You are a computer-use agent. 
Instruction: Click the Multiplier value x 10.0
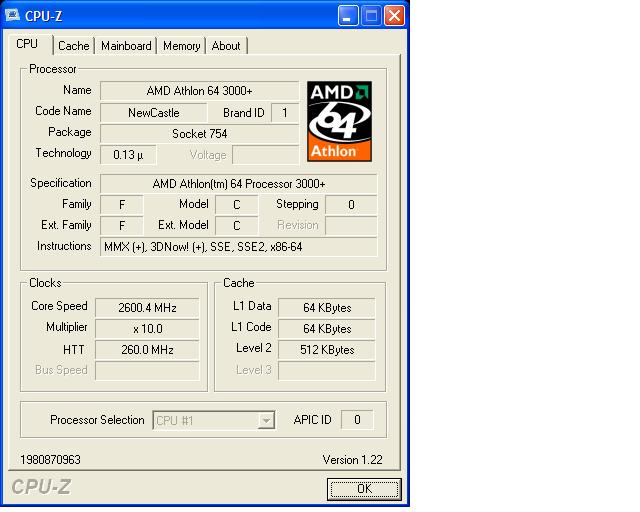(x=146, y=328)
